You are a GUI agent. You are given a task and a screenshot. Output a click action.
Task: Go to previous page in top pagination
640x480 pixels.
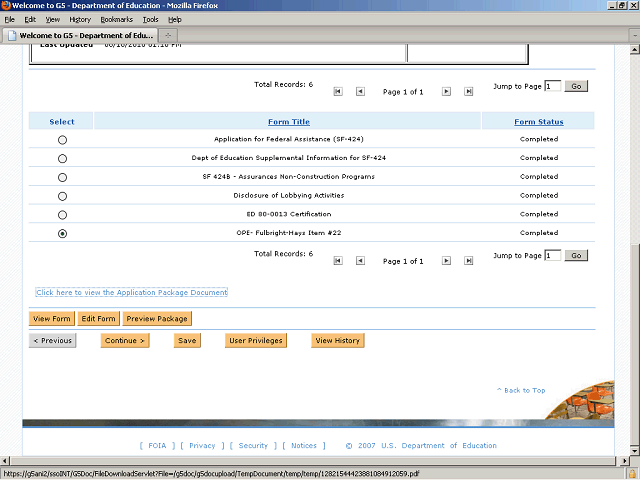click(360, 91)
